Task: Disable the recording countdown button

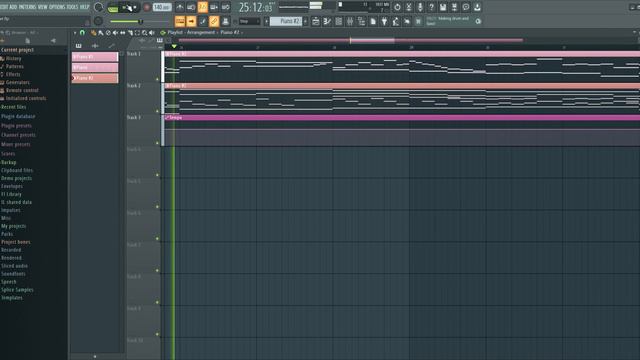Action: point(202,7)
